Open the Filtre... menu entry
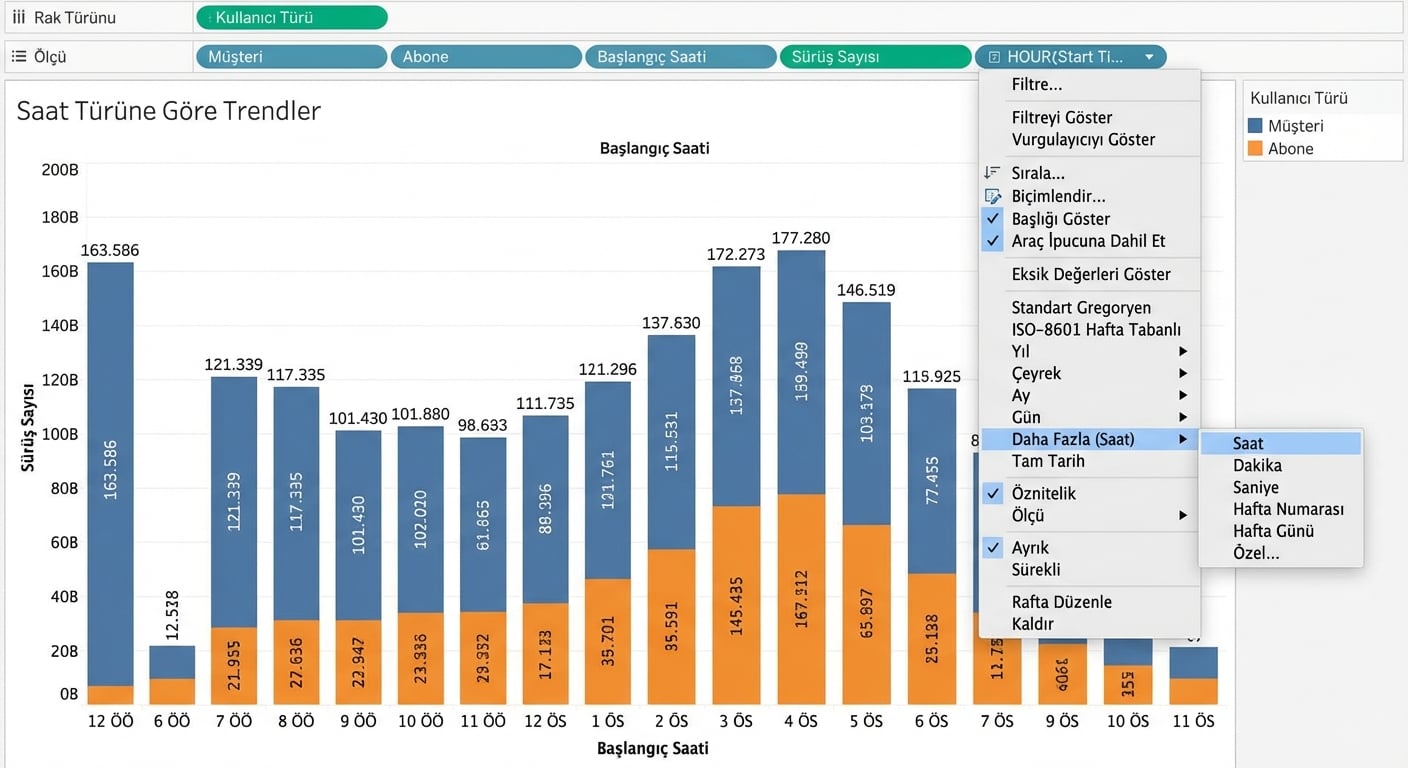1408x768 pixels. (x=1036, y=84)
